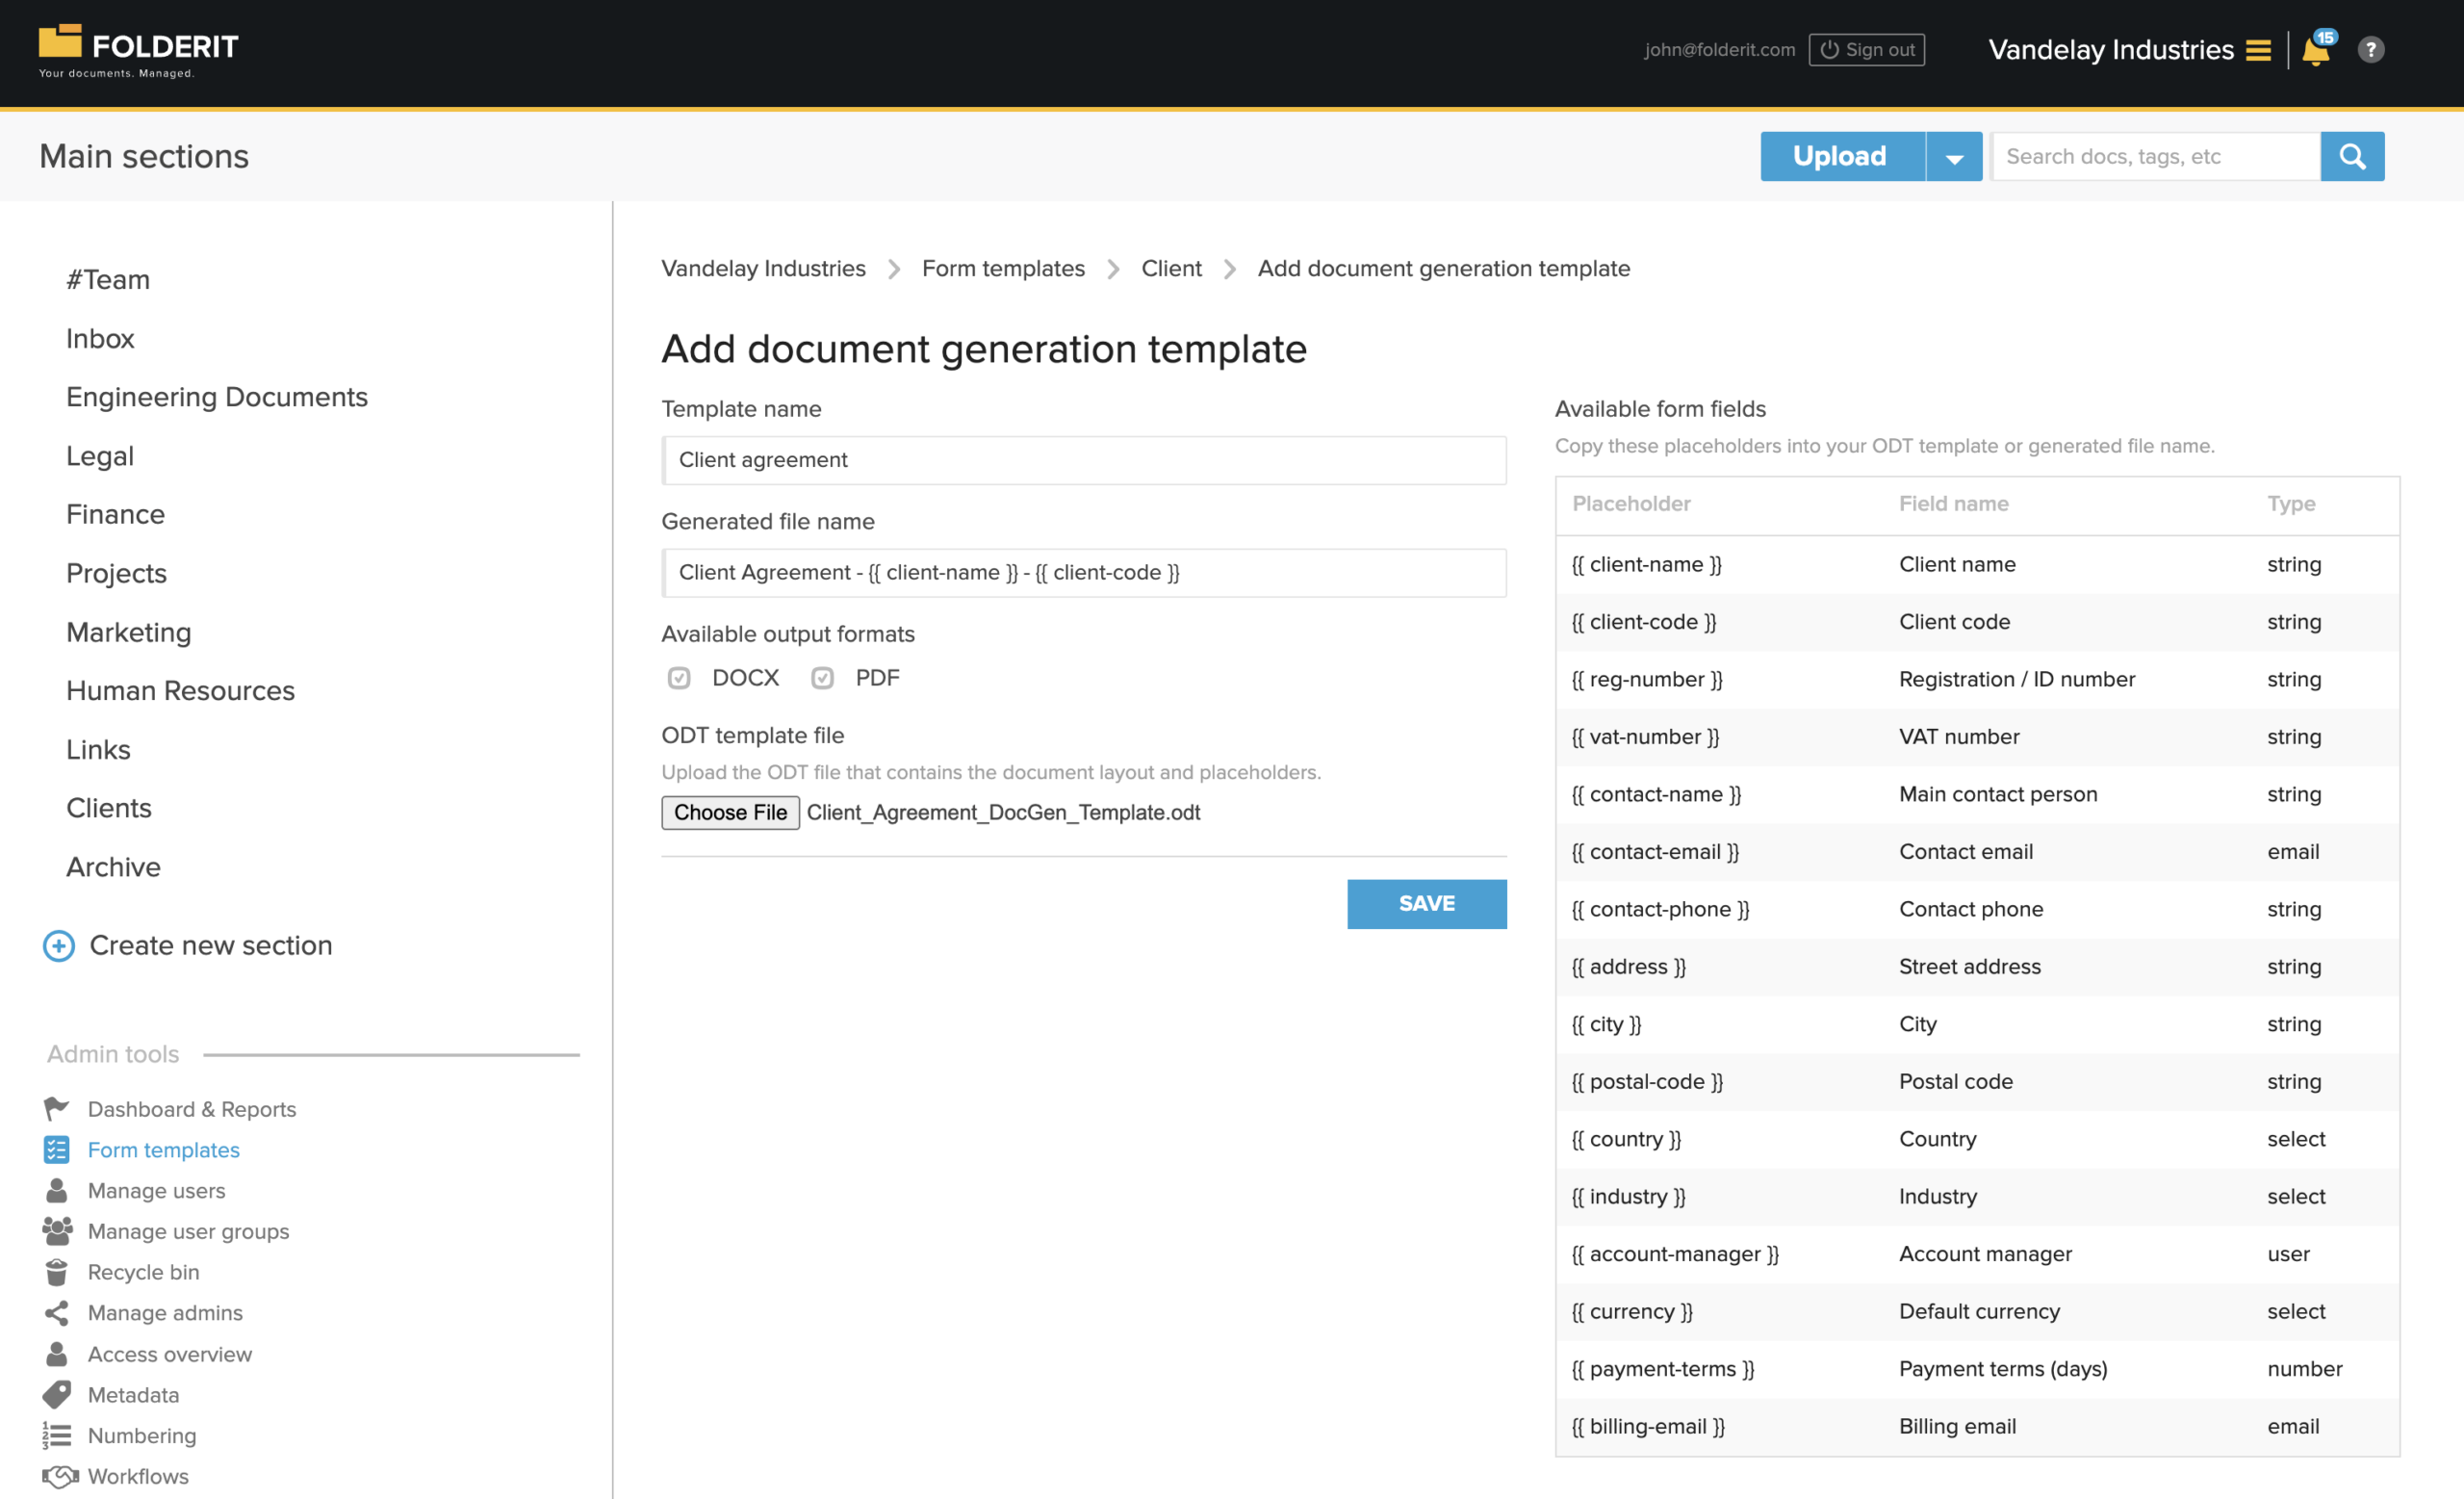Screen dimensions: 2464x1499
Task: Go to Form templates breadcrumb
Action: (x=1003, y=268)
